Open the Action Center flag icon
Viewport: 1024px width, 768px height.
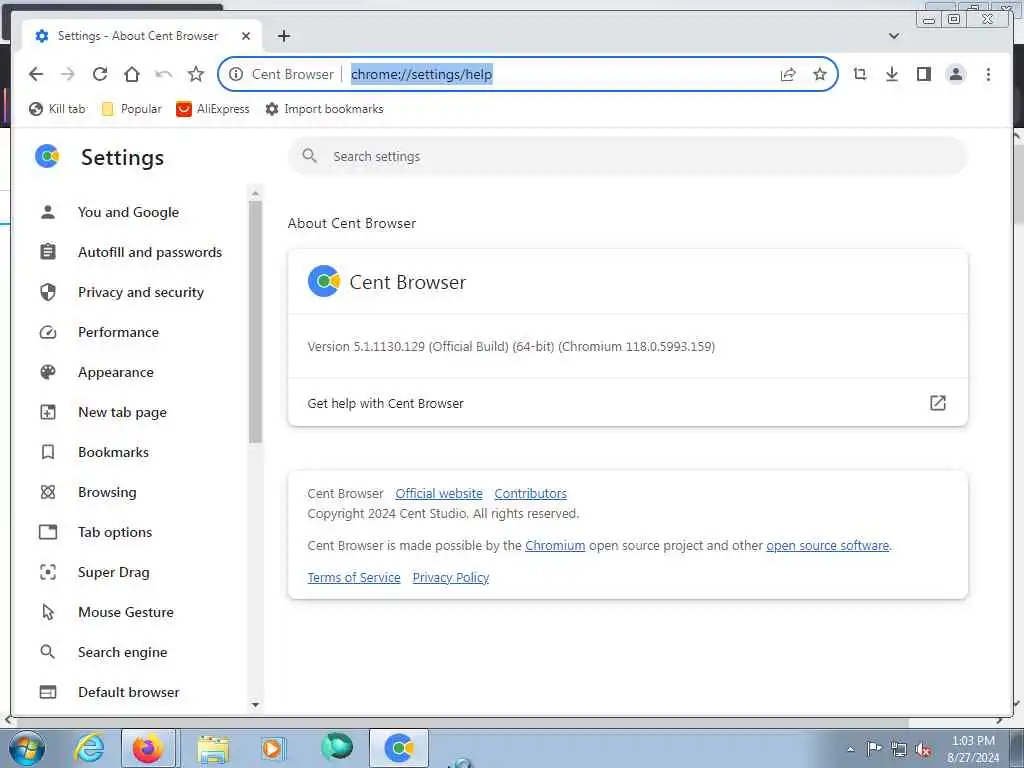874,749
